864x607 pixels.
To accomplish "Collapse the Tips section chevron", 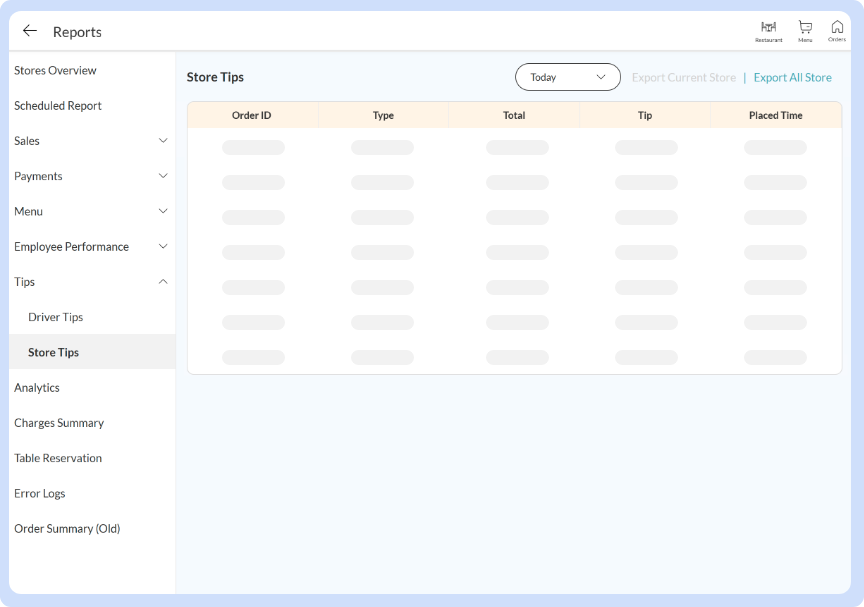I will [x=163, y=282].
